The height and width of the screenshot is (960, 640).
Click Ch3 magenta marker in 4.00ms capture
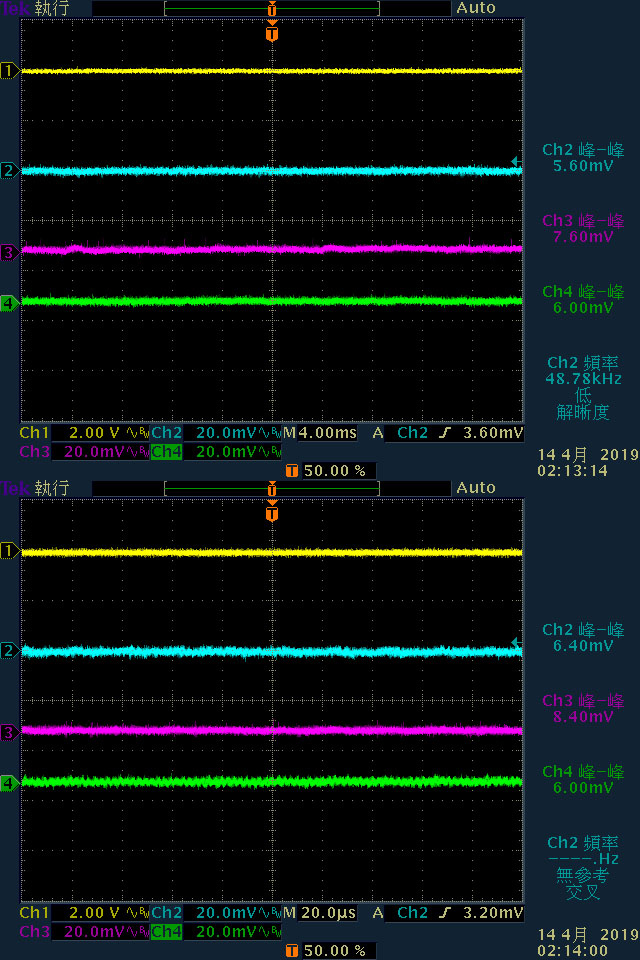(x=9, y=252)
